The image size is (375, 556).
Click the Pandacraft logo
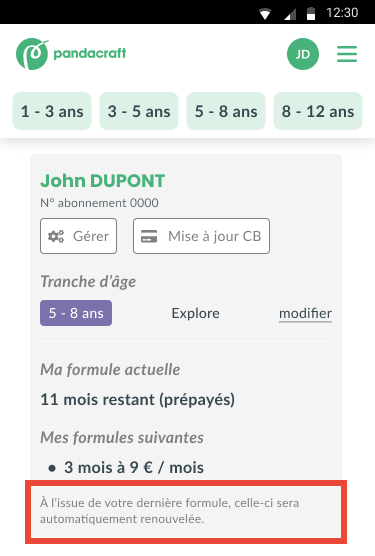click(x=71, y=54)
